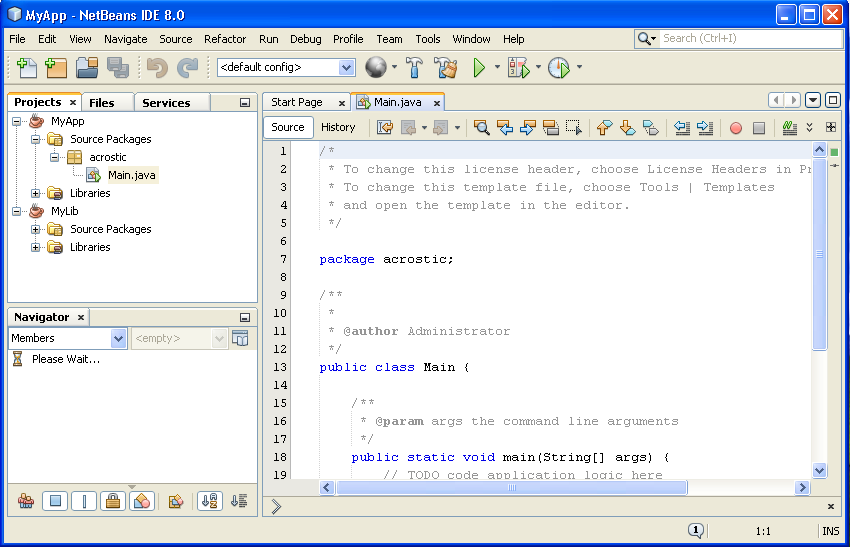Run the project with green play icon
This screenshot has height=547, width=850.
(480, 68)
